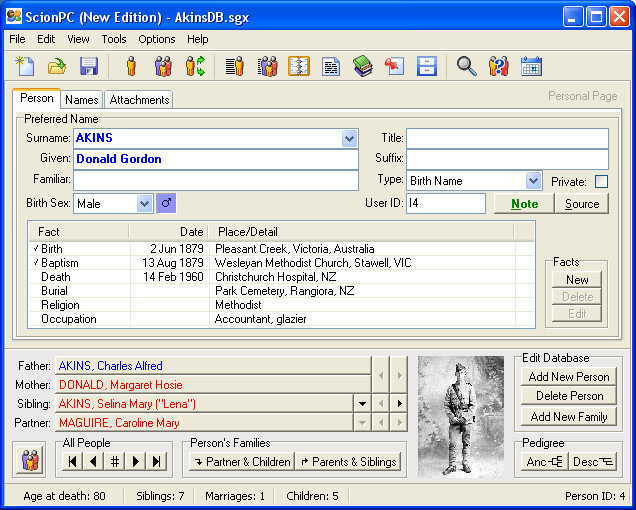This screenshot has width=636, height=510.
Task: Open the Desc pedigree chart
Action: [x=593, y=462]
